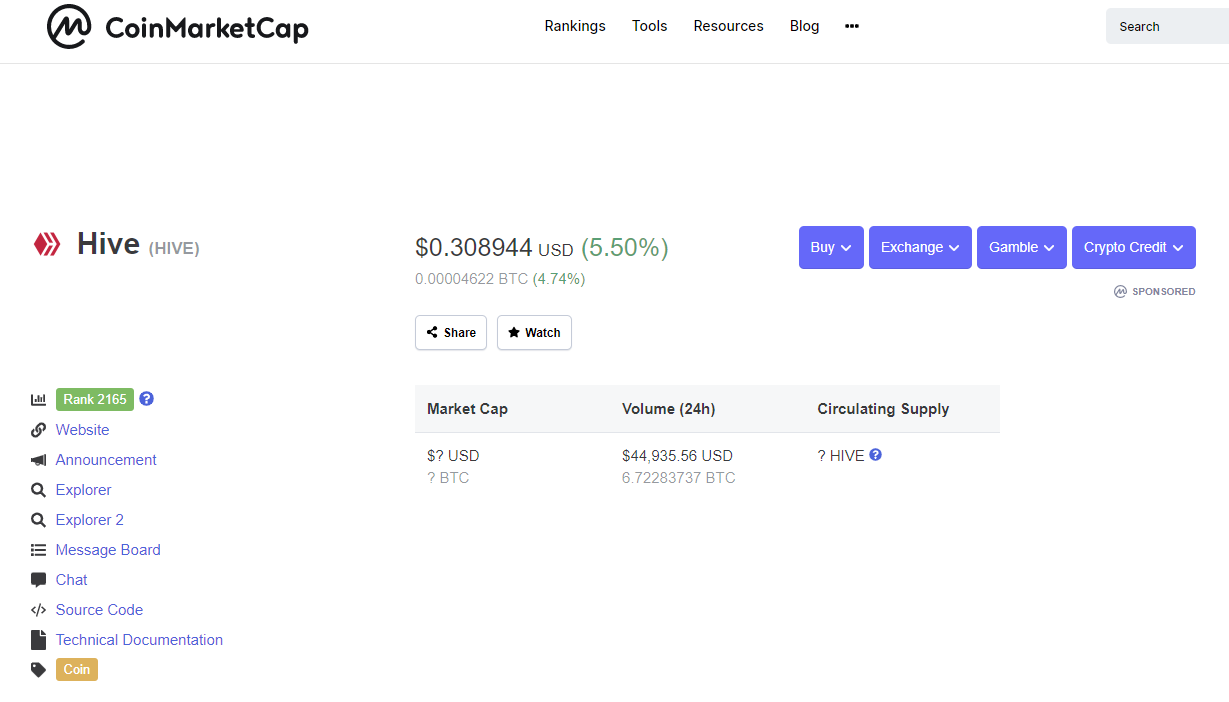
Task: Click the red Hive coin logo
Action: pyautogui.click(x=47, y=244)
